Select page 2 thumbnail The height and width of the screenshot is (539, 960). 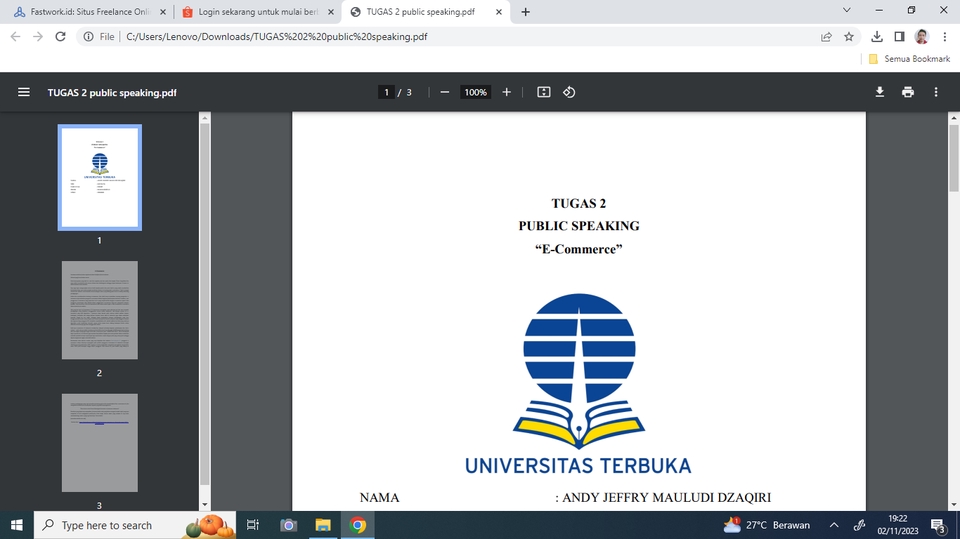[x=100, y=310]
